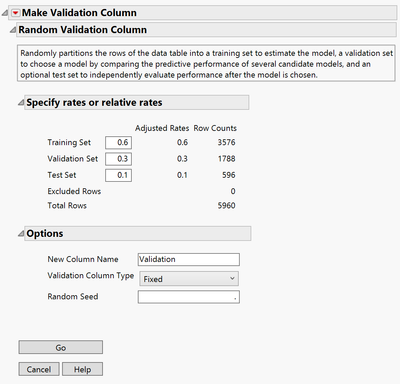This screenshot has width=400, height=384.
Task: Click the Validation Column Type label
Action: click(x=91, y=276)
